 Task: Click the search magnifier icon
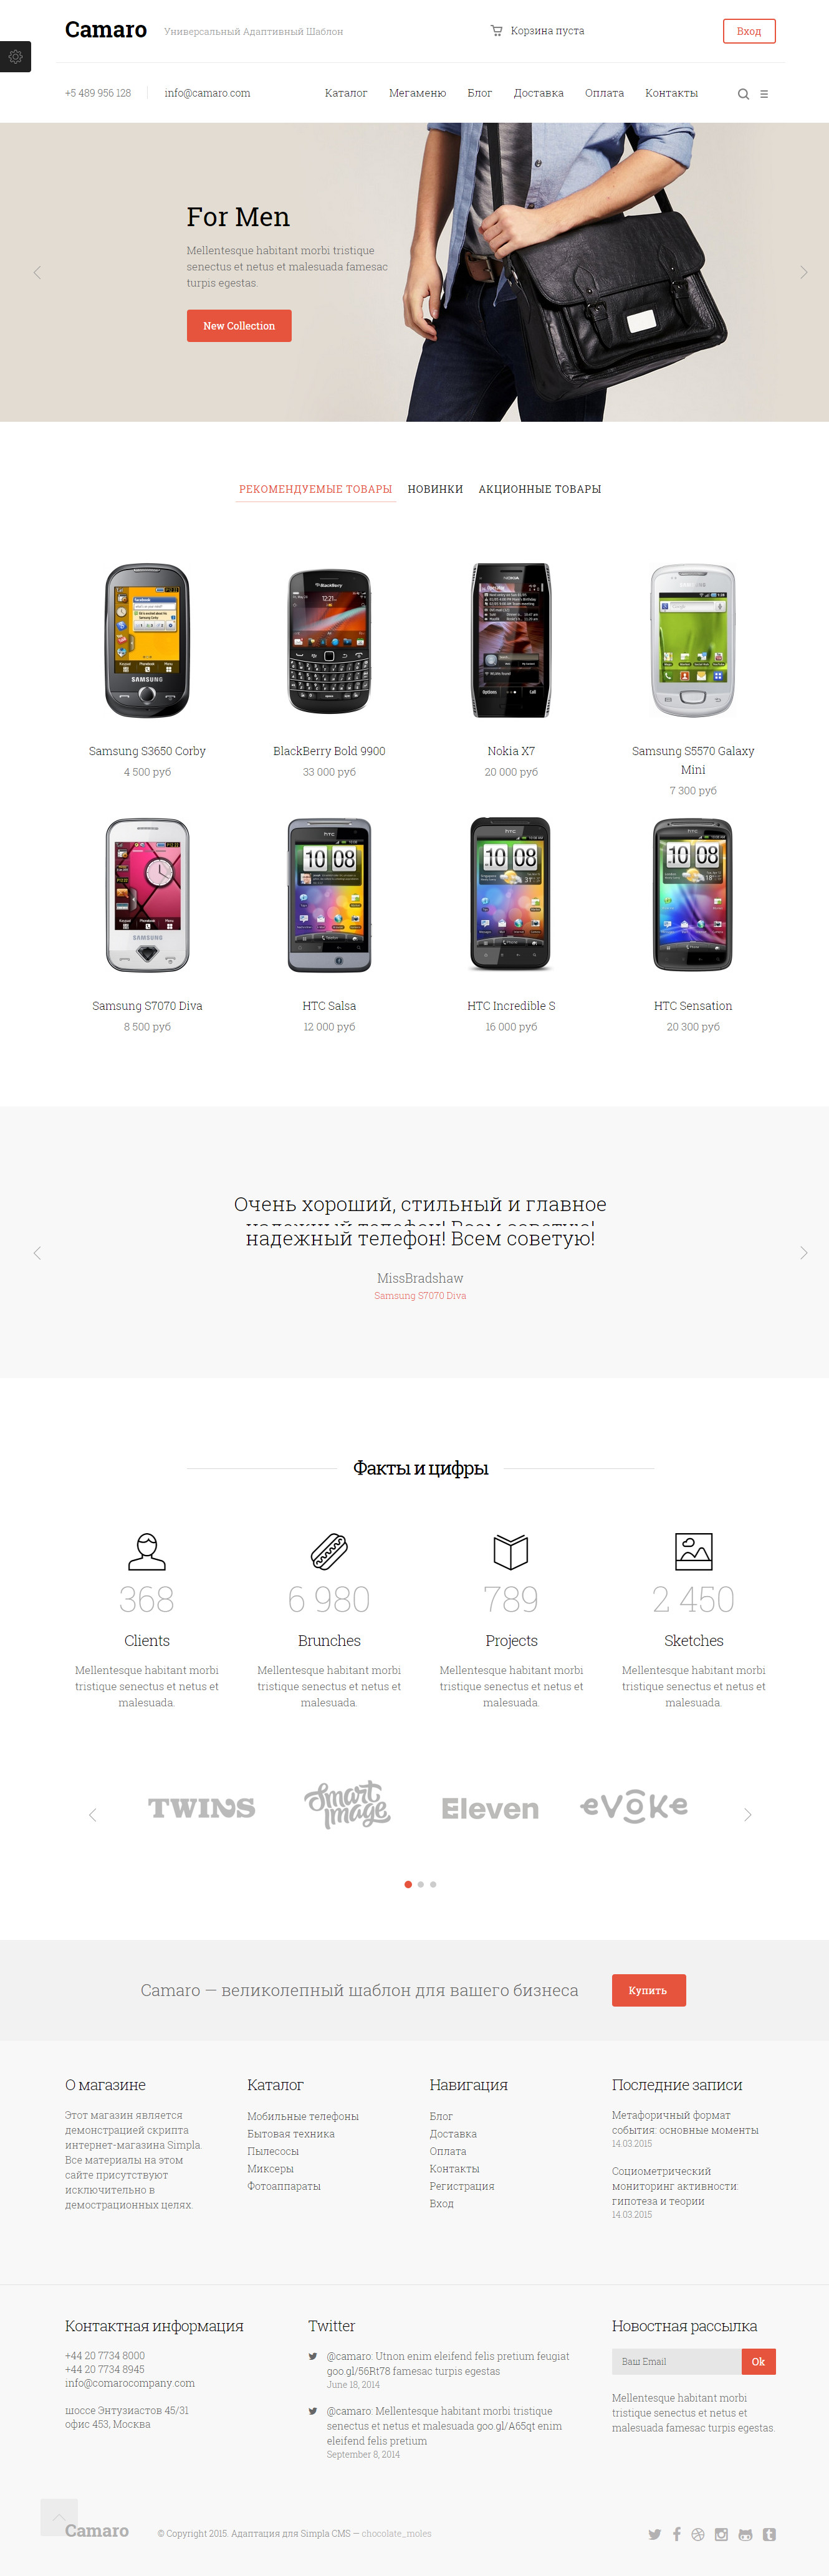coord(743,94)
